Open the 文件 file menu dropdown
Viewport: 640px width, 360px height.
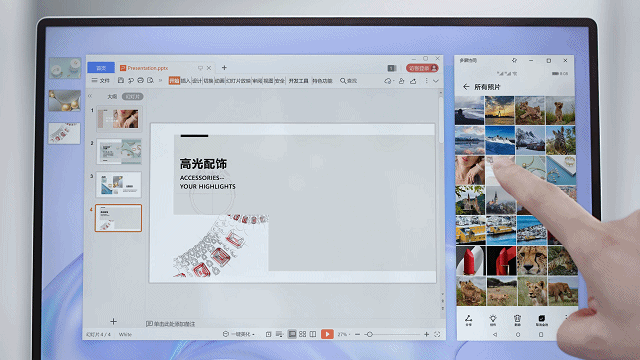point(101,81)
